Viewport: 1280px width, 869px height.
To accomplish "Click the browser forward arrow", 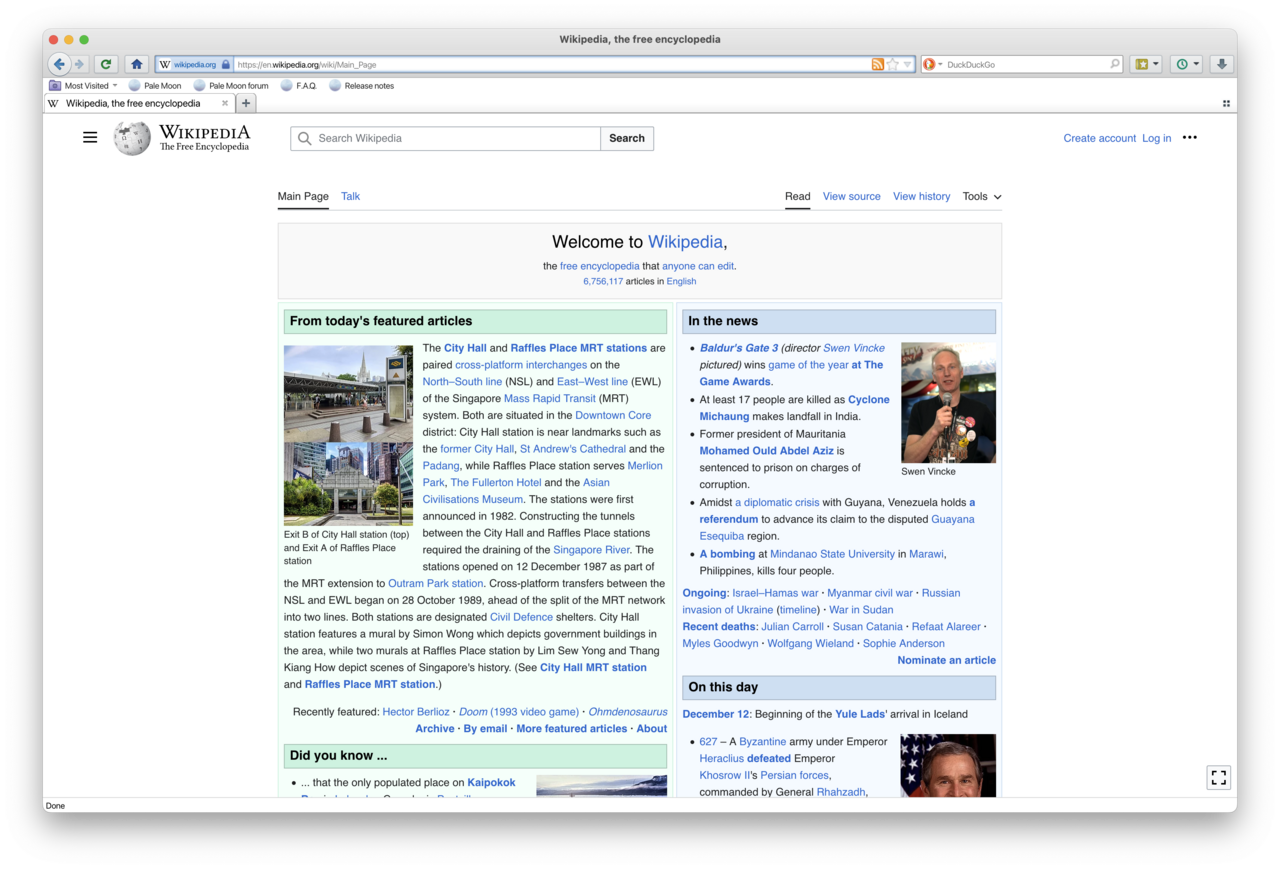I will [x=80, y=64].
